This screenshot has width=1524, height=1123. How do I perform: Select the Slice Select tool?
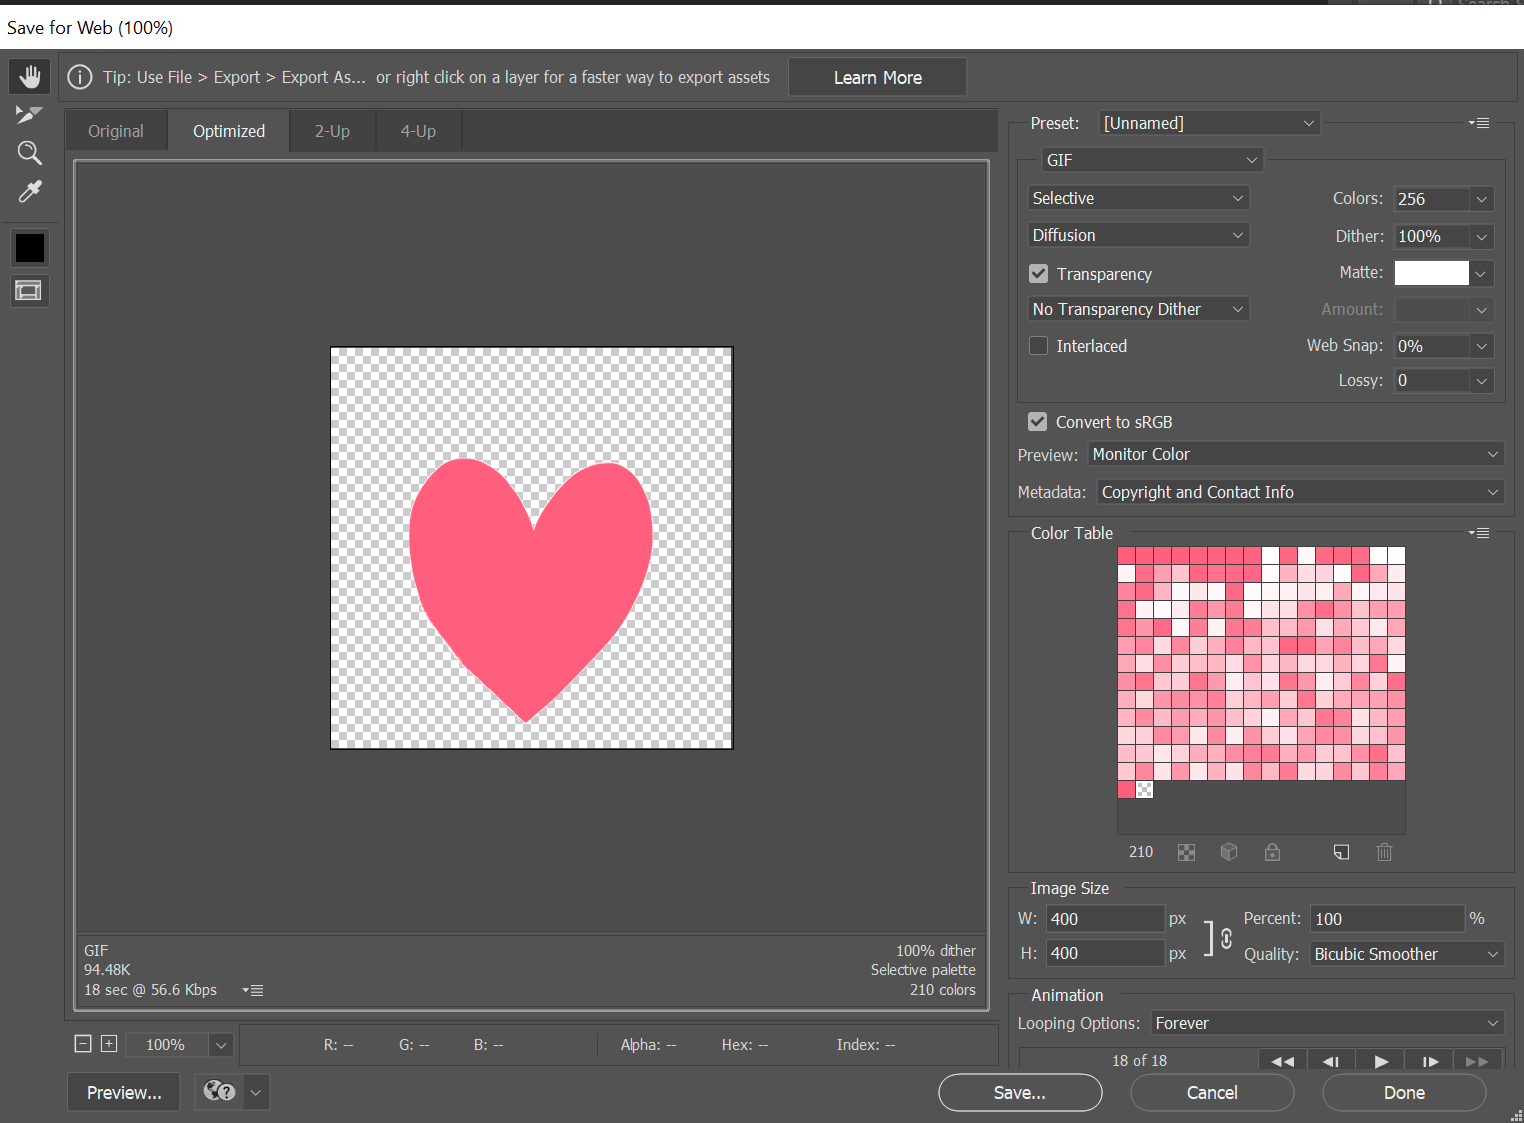30,114
